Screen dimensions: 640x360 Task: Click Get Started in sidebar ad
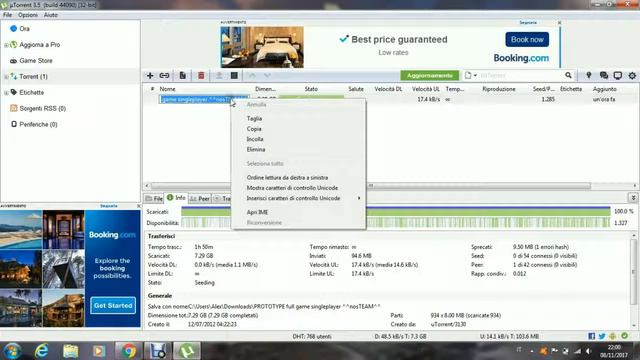pyautogui.click(x=113, y=305)
